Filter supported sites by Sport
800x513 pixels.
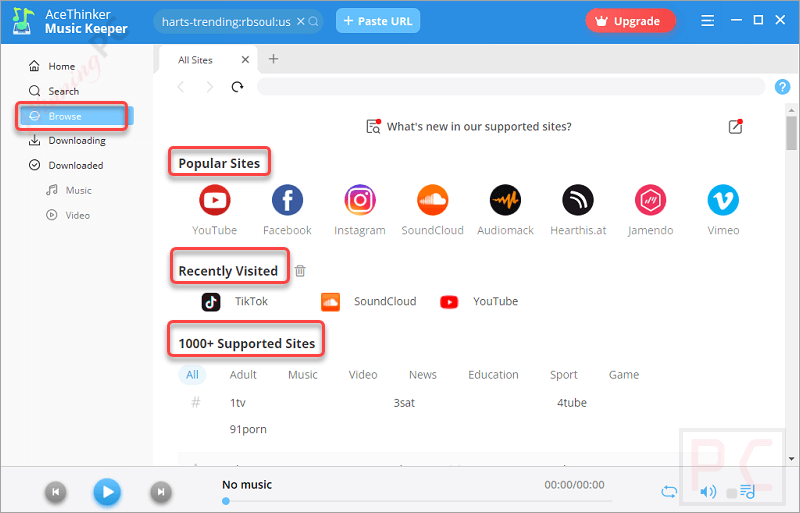(563, 375)
